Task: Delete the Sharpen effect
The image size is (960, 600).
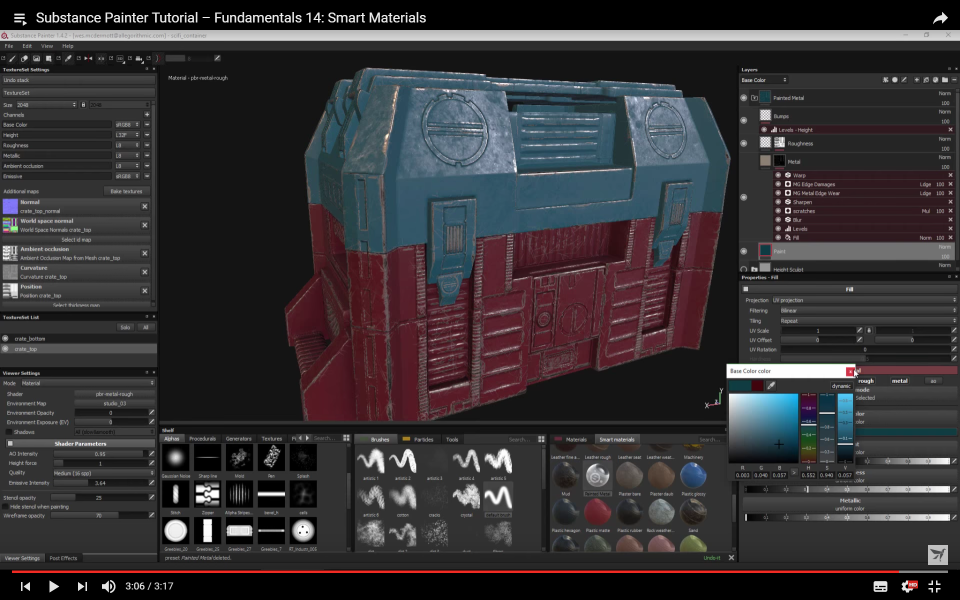Action: pyautogui.click(x=951, y=202)
